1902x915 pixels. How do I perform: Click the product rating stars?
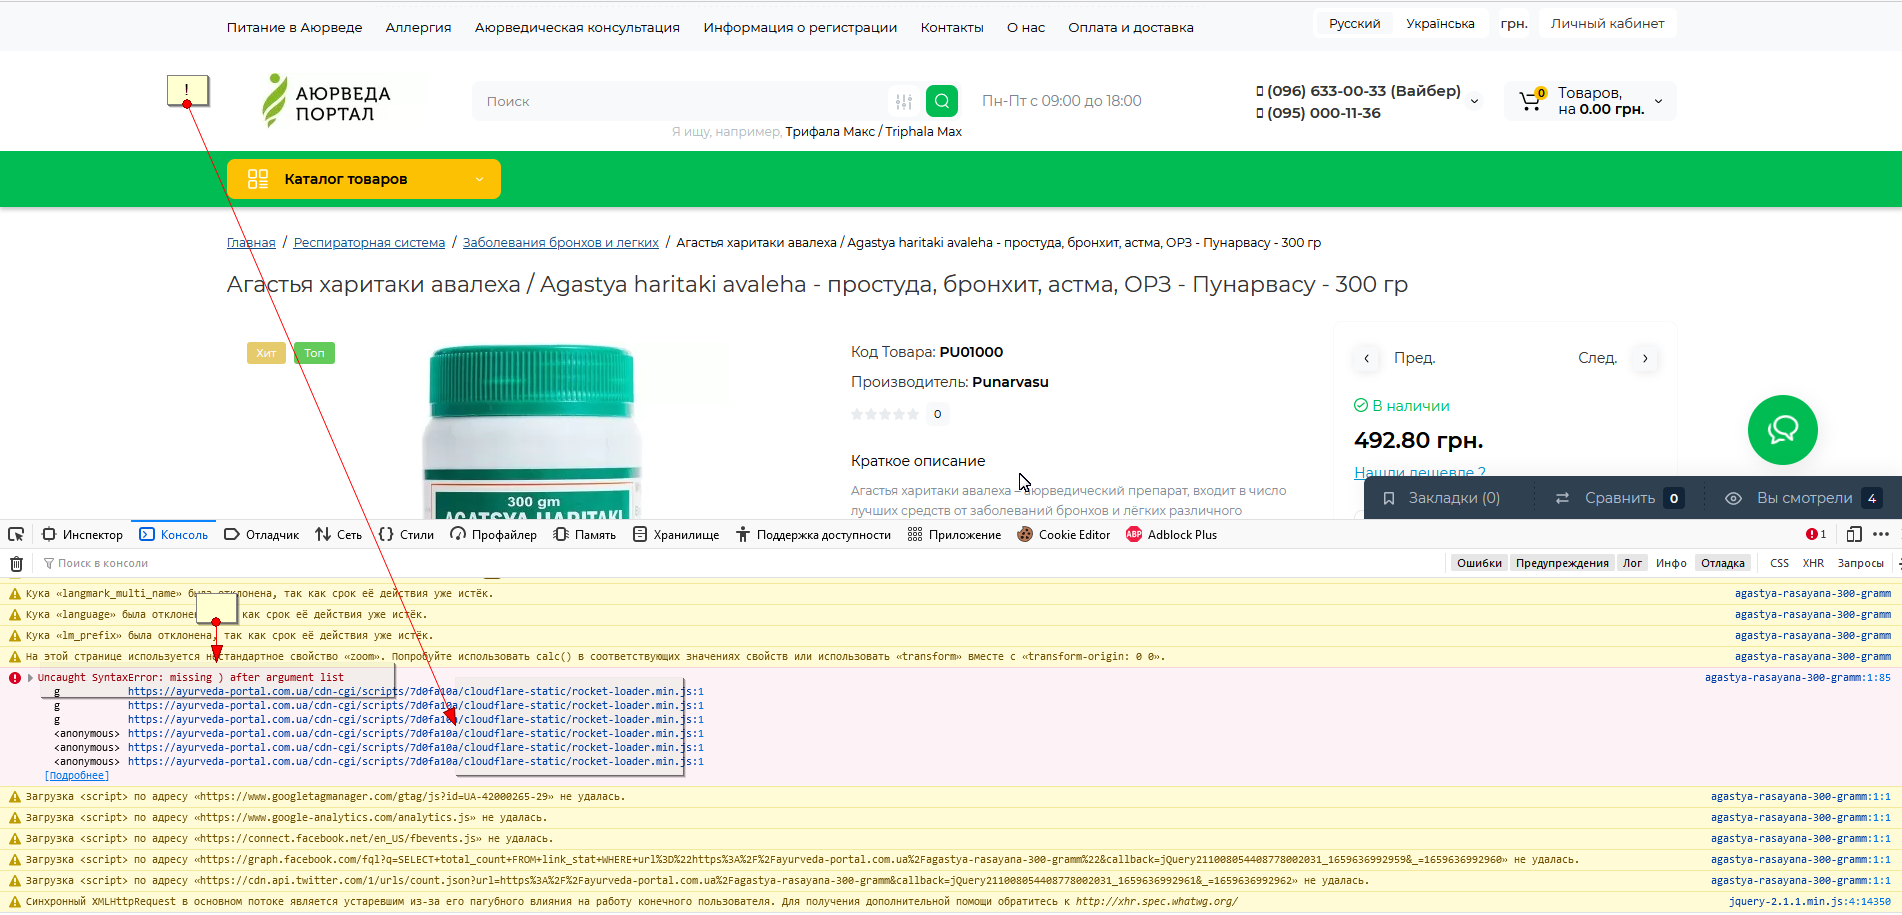point(884,414)
